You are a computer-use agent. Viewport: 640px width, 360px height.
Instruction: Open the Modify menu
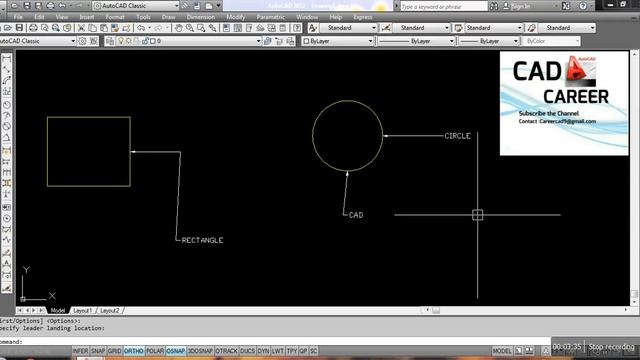coord(236,17)
